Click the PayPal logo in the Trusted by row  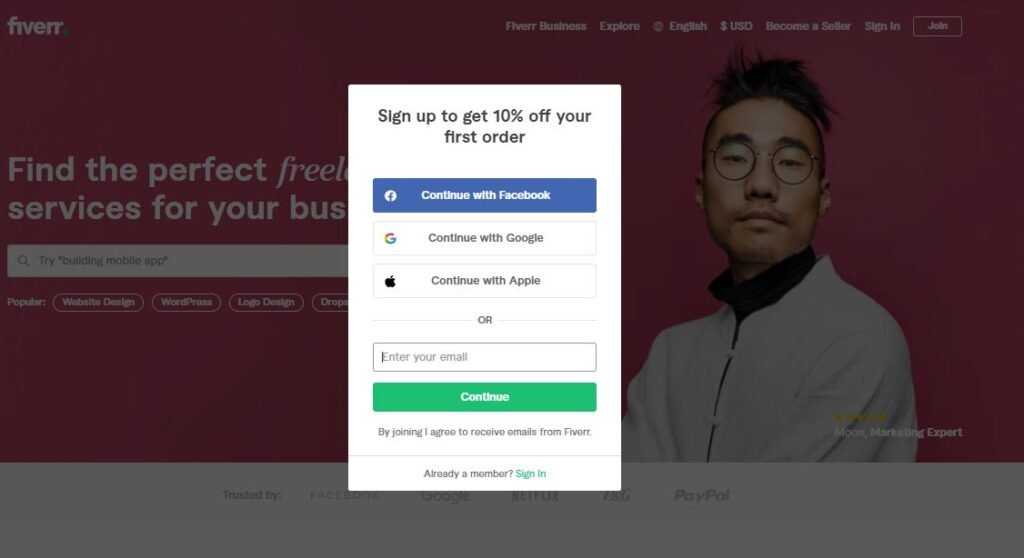pyautogui.click(x=702, y=495)
